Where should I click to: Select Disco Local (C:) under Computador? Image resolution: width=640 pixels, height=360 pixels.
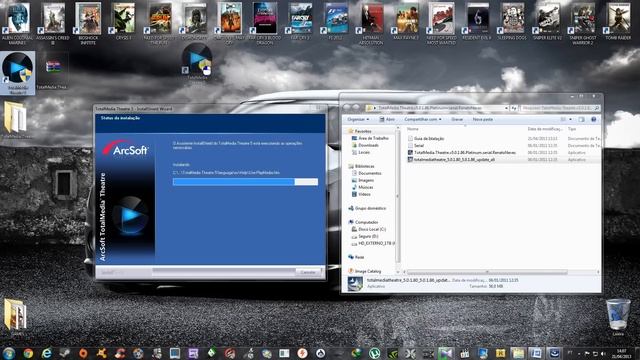coord(369,229)
